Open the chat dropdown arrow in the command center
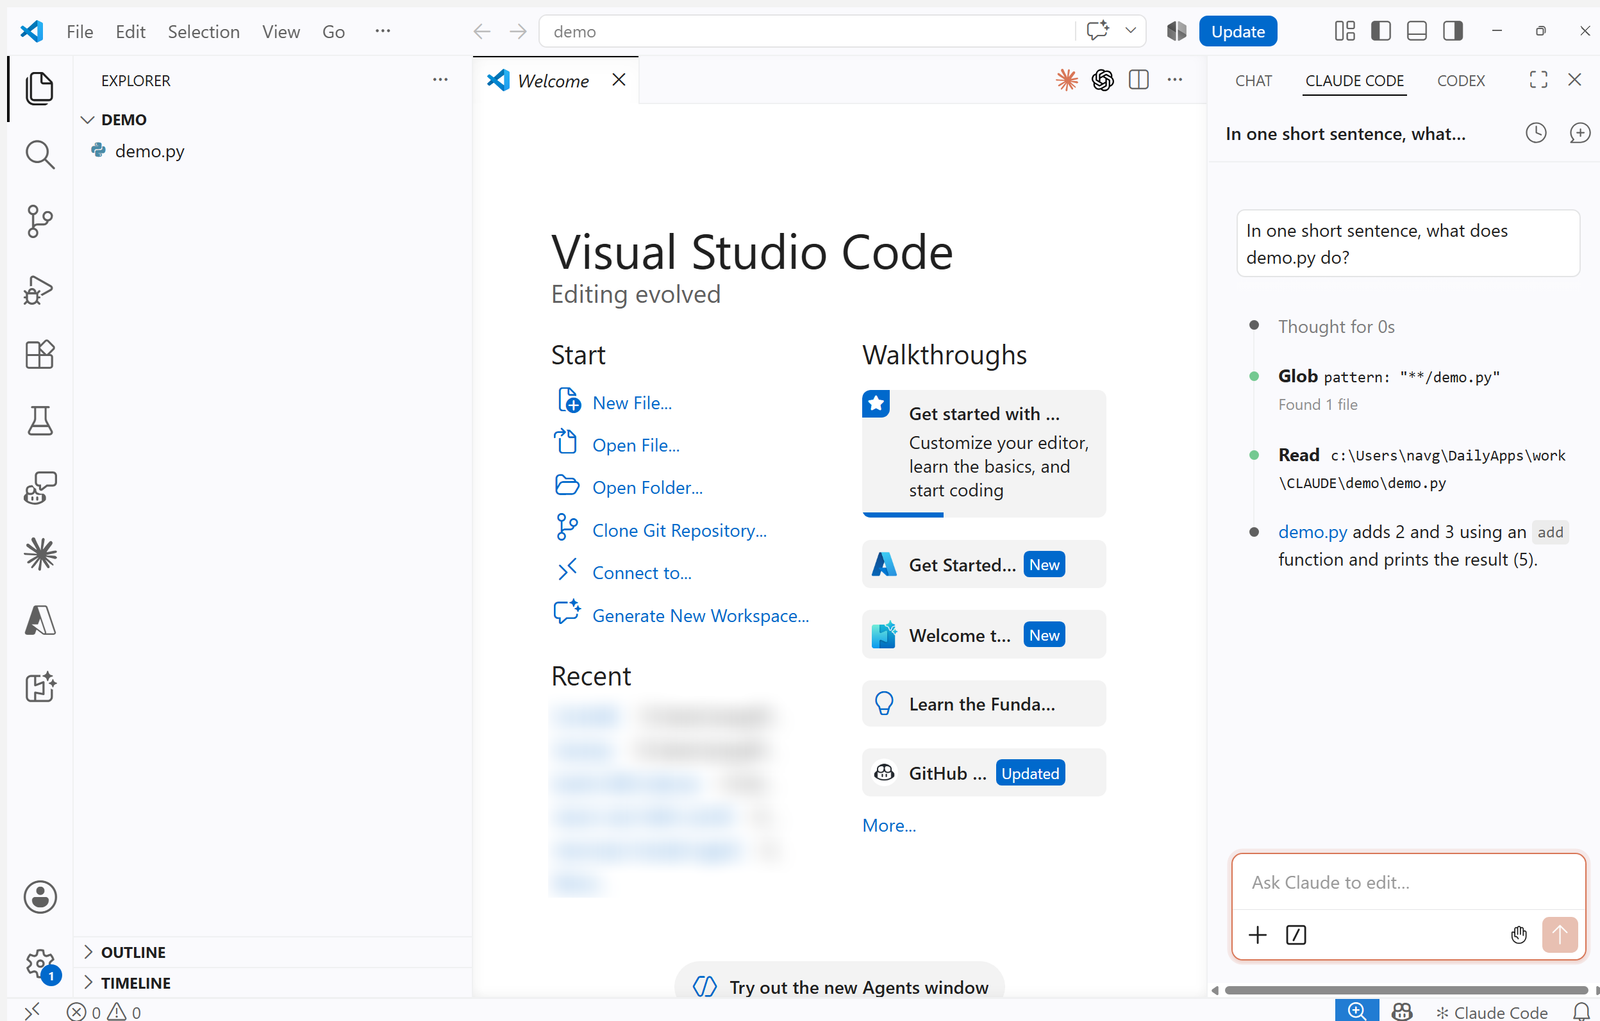Screen dimensions: 1600x1021 coord(1131,31)
